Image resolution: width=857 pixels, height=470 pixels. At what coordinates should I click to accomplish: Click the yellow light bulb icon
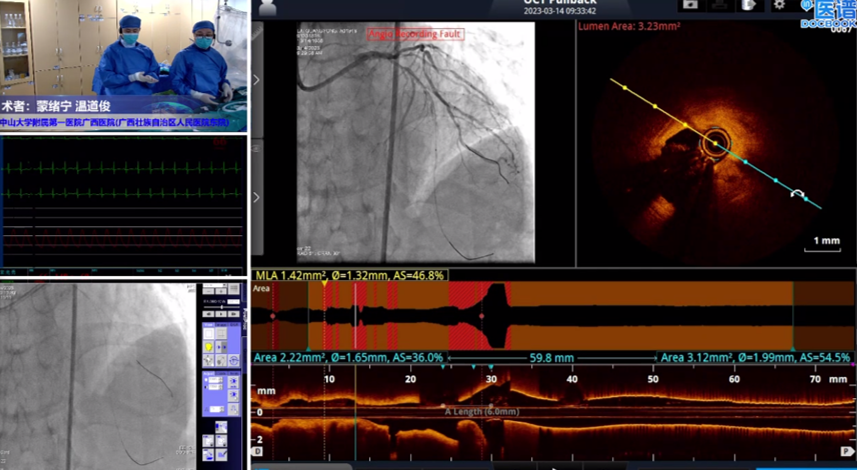(x=209, y=347)
